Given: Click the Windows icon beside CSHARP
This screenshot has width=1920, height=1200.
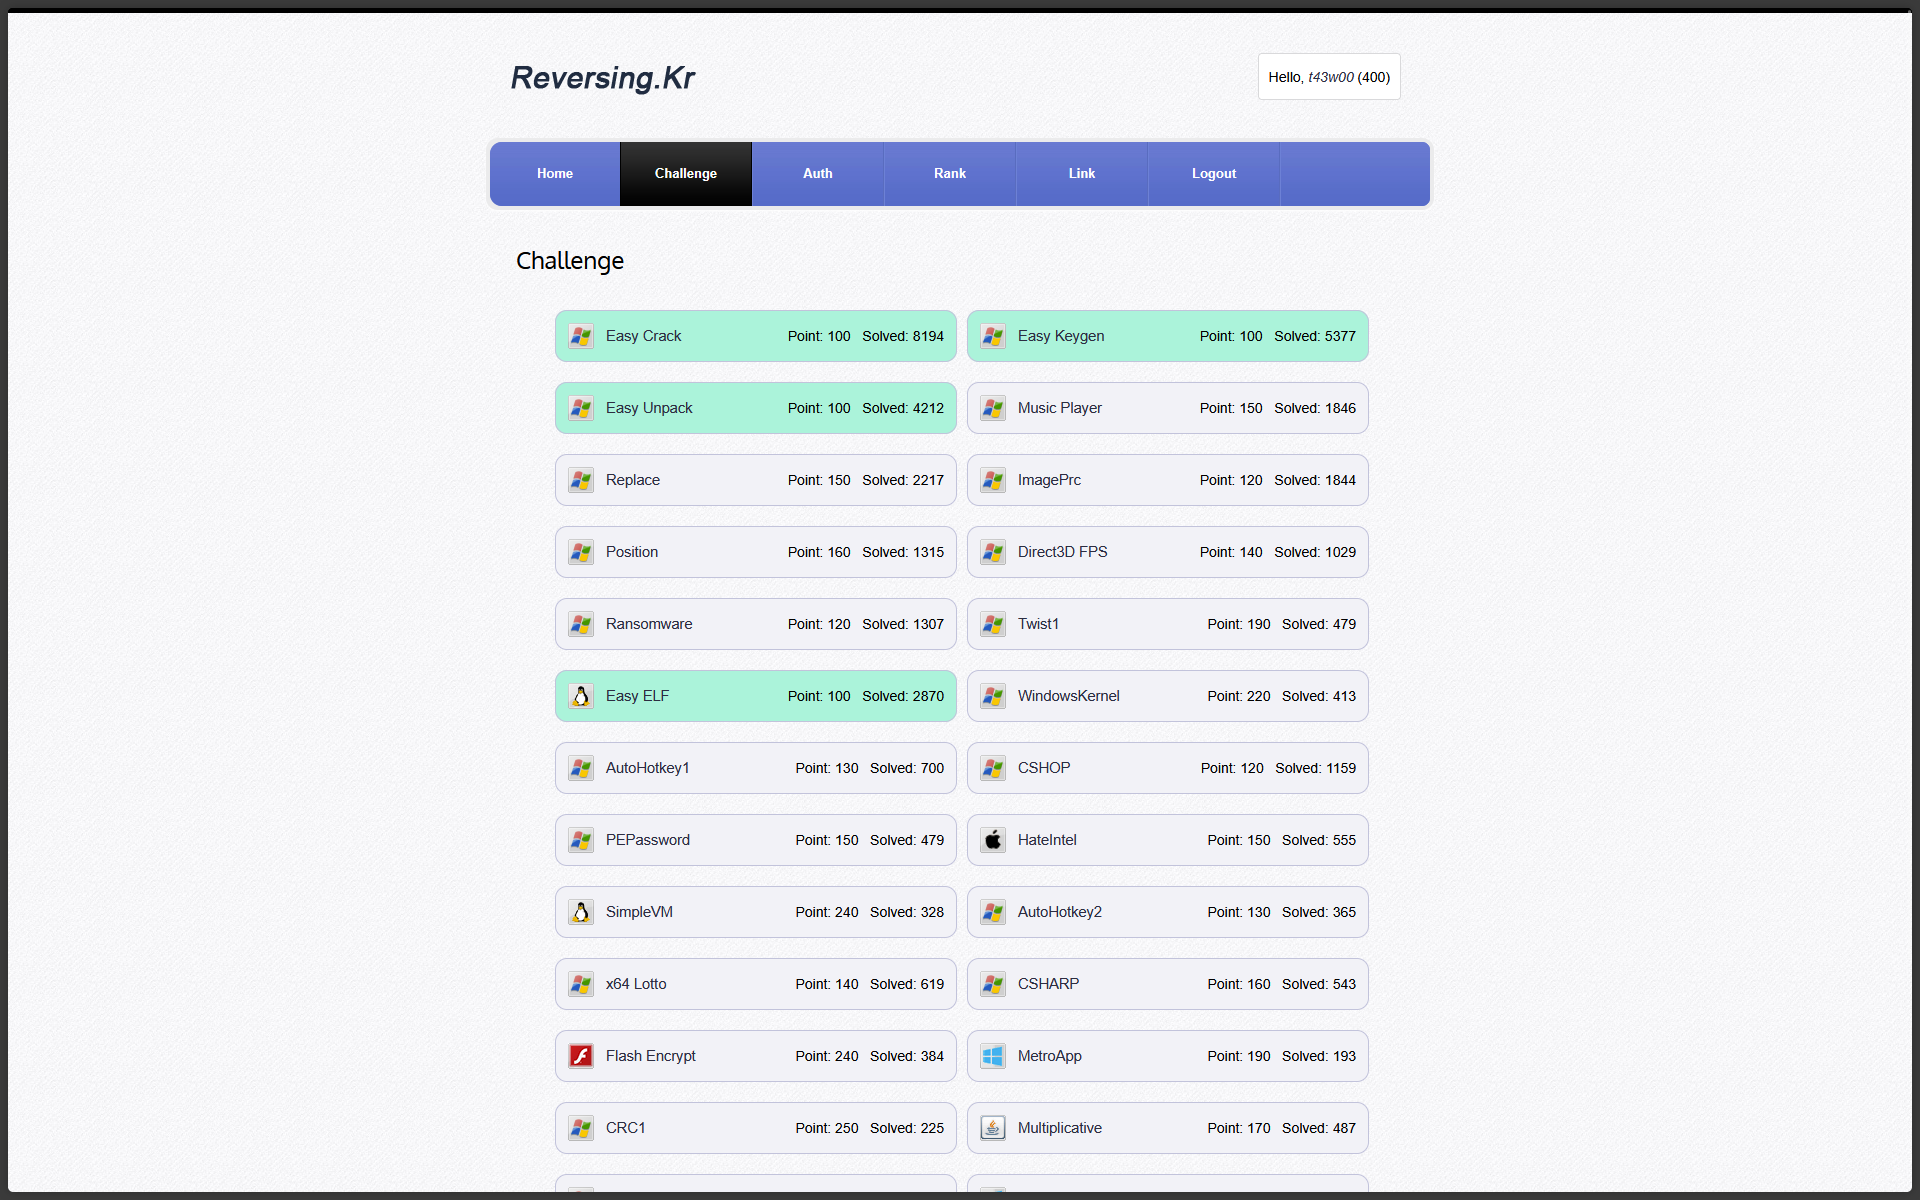Looking at the screenshot, I should point(993,985).
